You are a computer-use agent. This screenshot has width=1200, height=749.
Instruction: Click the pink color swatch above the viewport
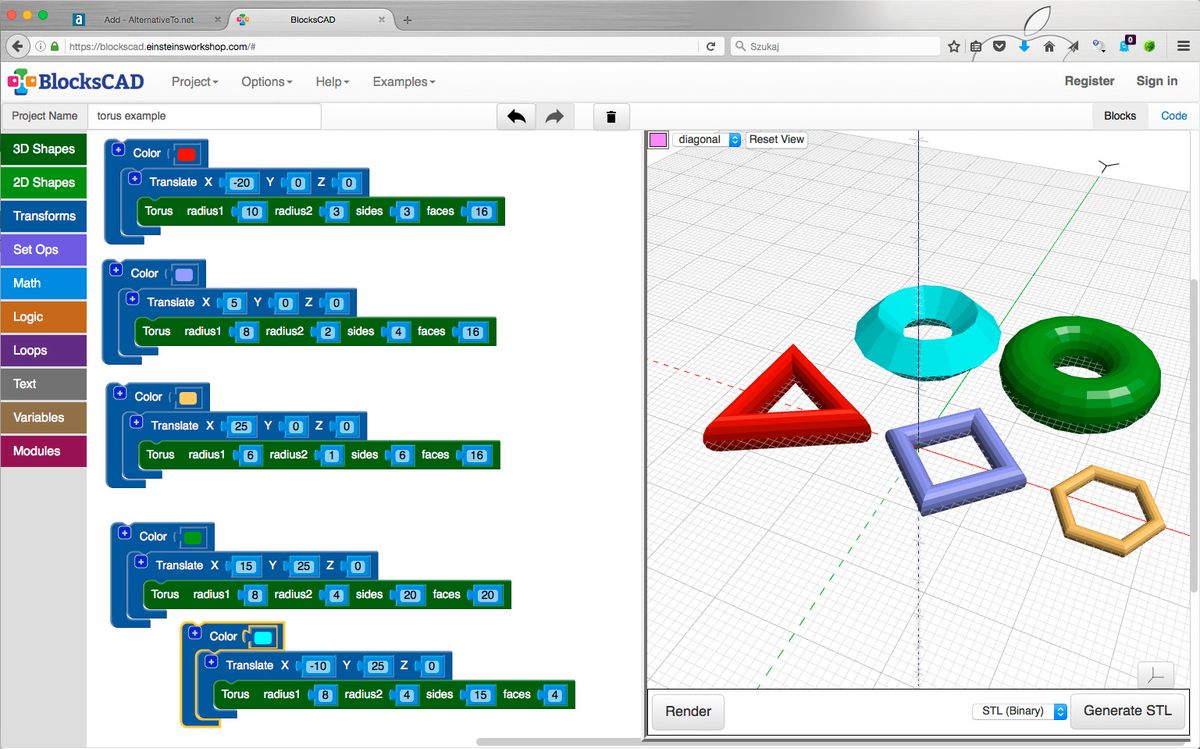point(658,140)
